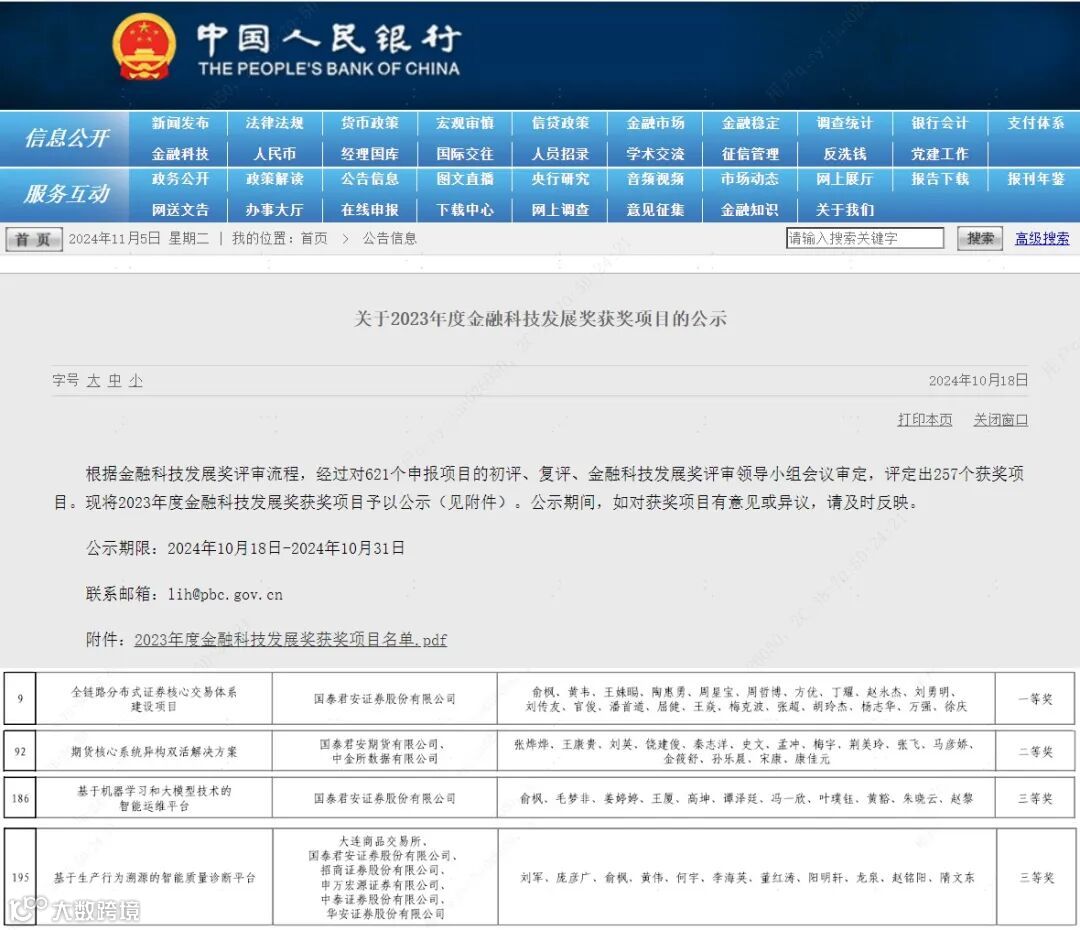The width and height of the screenshot is (1080, 930).
Task: Open 网送文告 menu item
Action: [180, 209]
